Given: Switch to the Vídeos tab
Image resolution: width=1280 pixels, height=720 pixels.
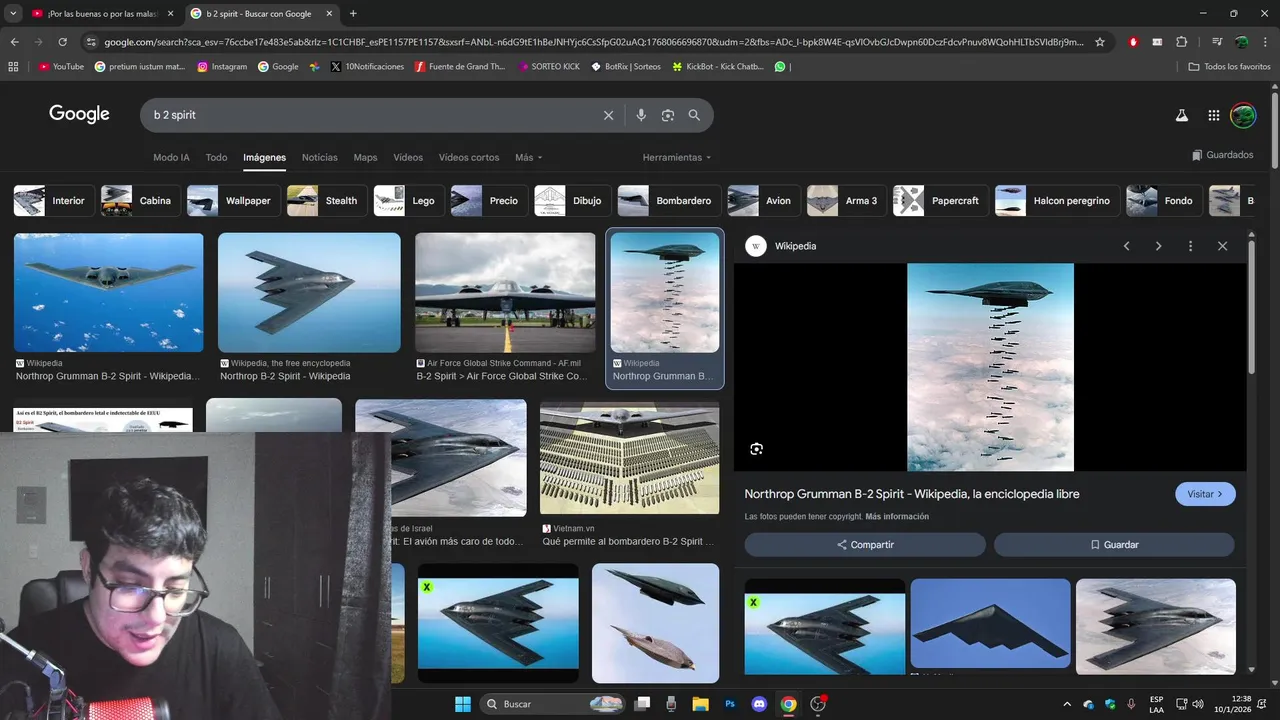Looking at the screenshot, I should pyautogui.click(x=408, y=158).
